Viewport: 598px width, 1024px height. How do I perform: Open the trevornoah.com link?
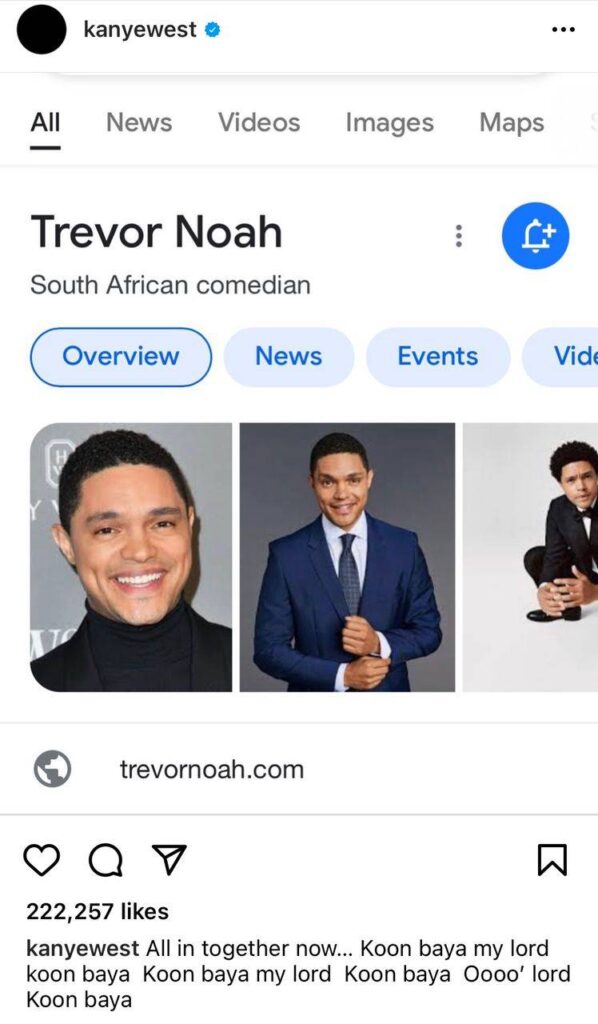(212, 769)
